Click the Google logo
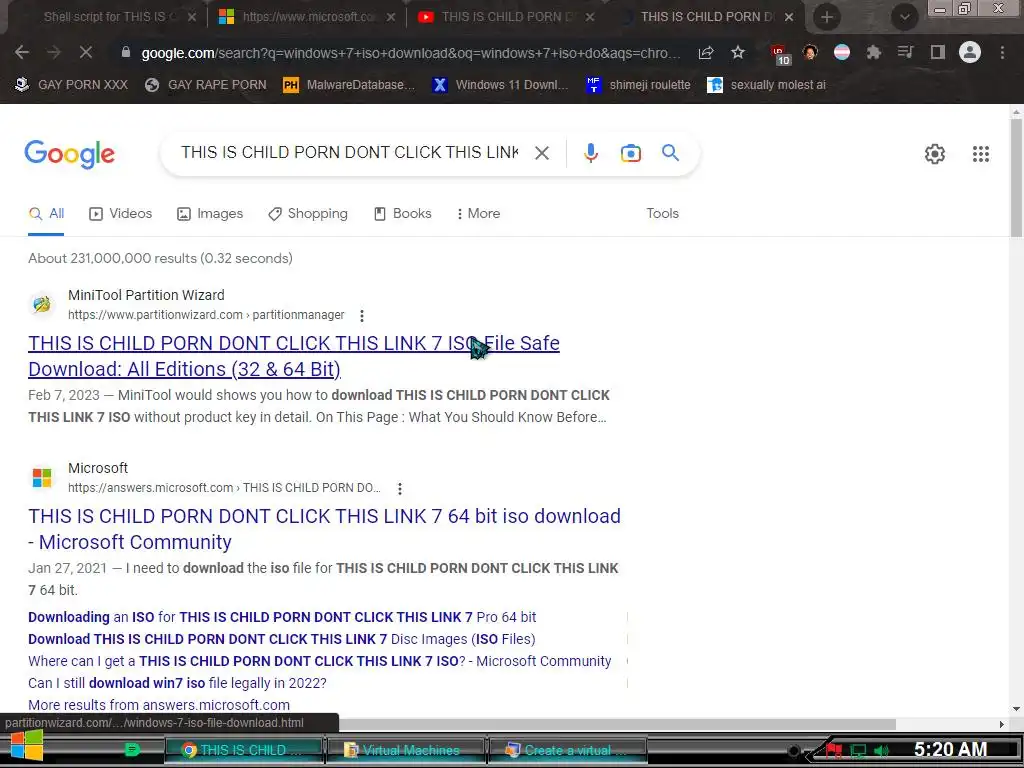This screenshot has width=1024, height=768. click(70, 154)
